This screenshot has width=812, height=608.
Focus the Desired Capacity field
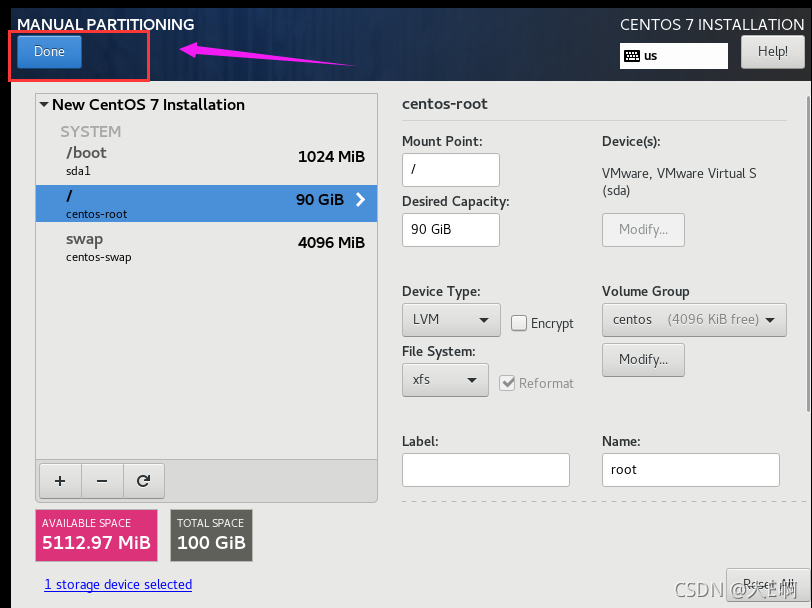(451, 230)
